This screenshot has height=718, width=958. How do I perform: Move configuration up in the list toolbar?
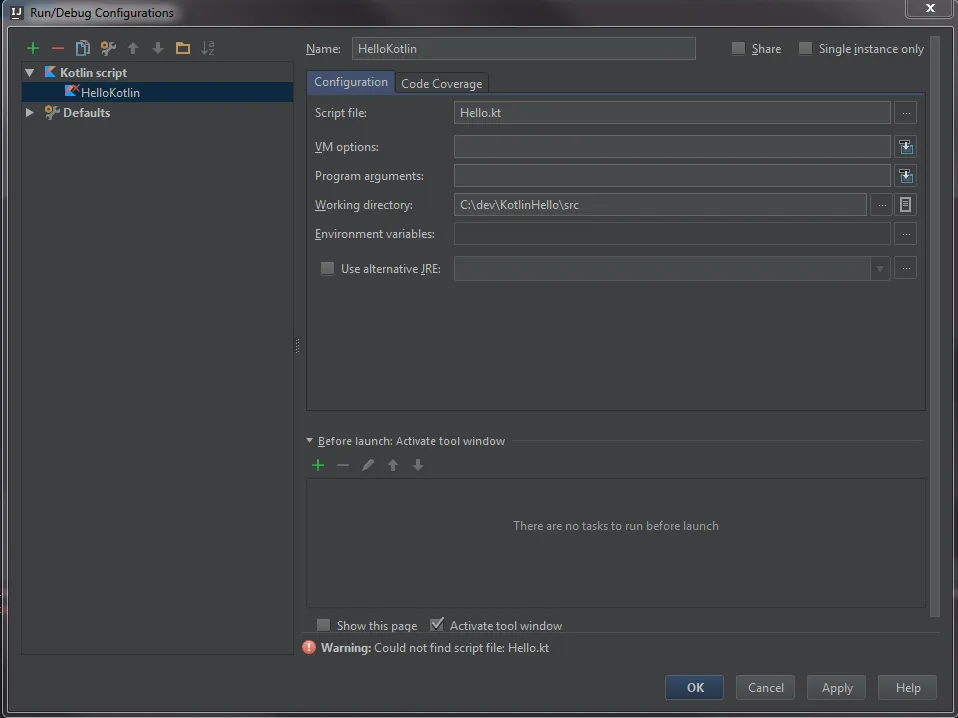[133, 48]
